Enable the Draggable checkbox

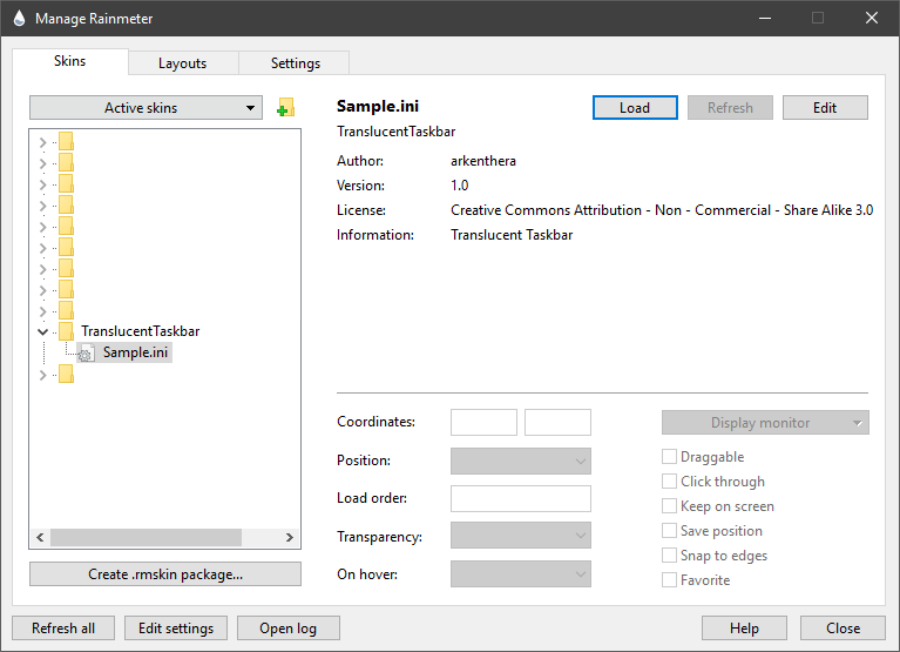(x=669, y=457)
